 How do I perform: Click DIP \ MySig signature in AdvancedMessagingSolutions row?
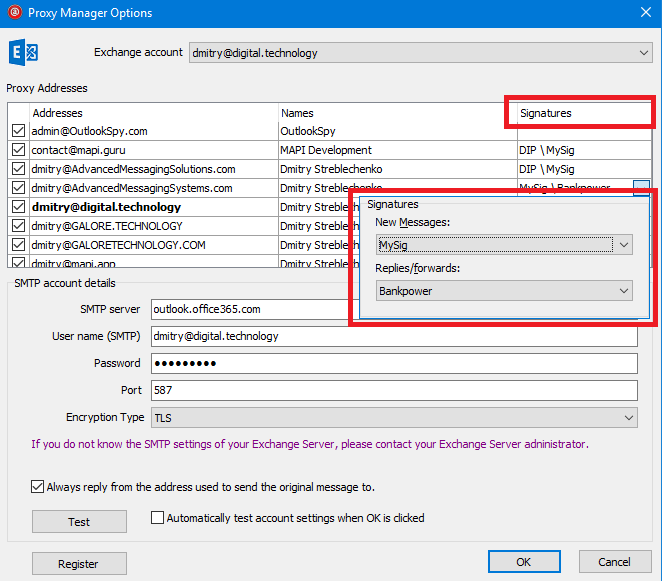coord(547,169)
